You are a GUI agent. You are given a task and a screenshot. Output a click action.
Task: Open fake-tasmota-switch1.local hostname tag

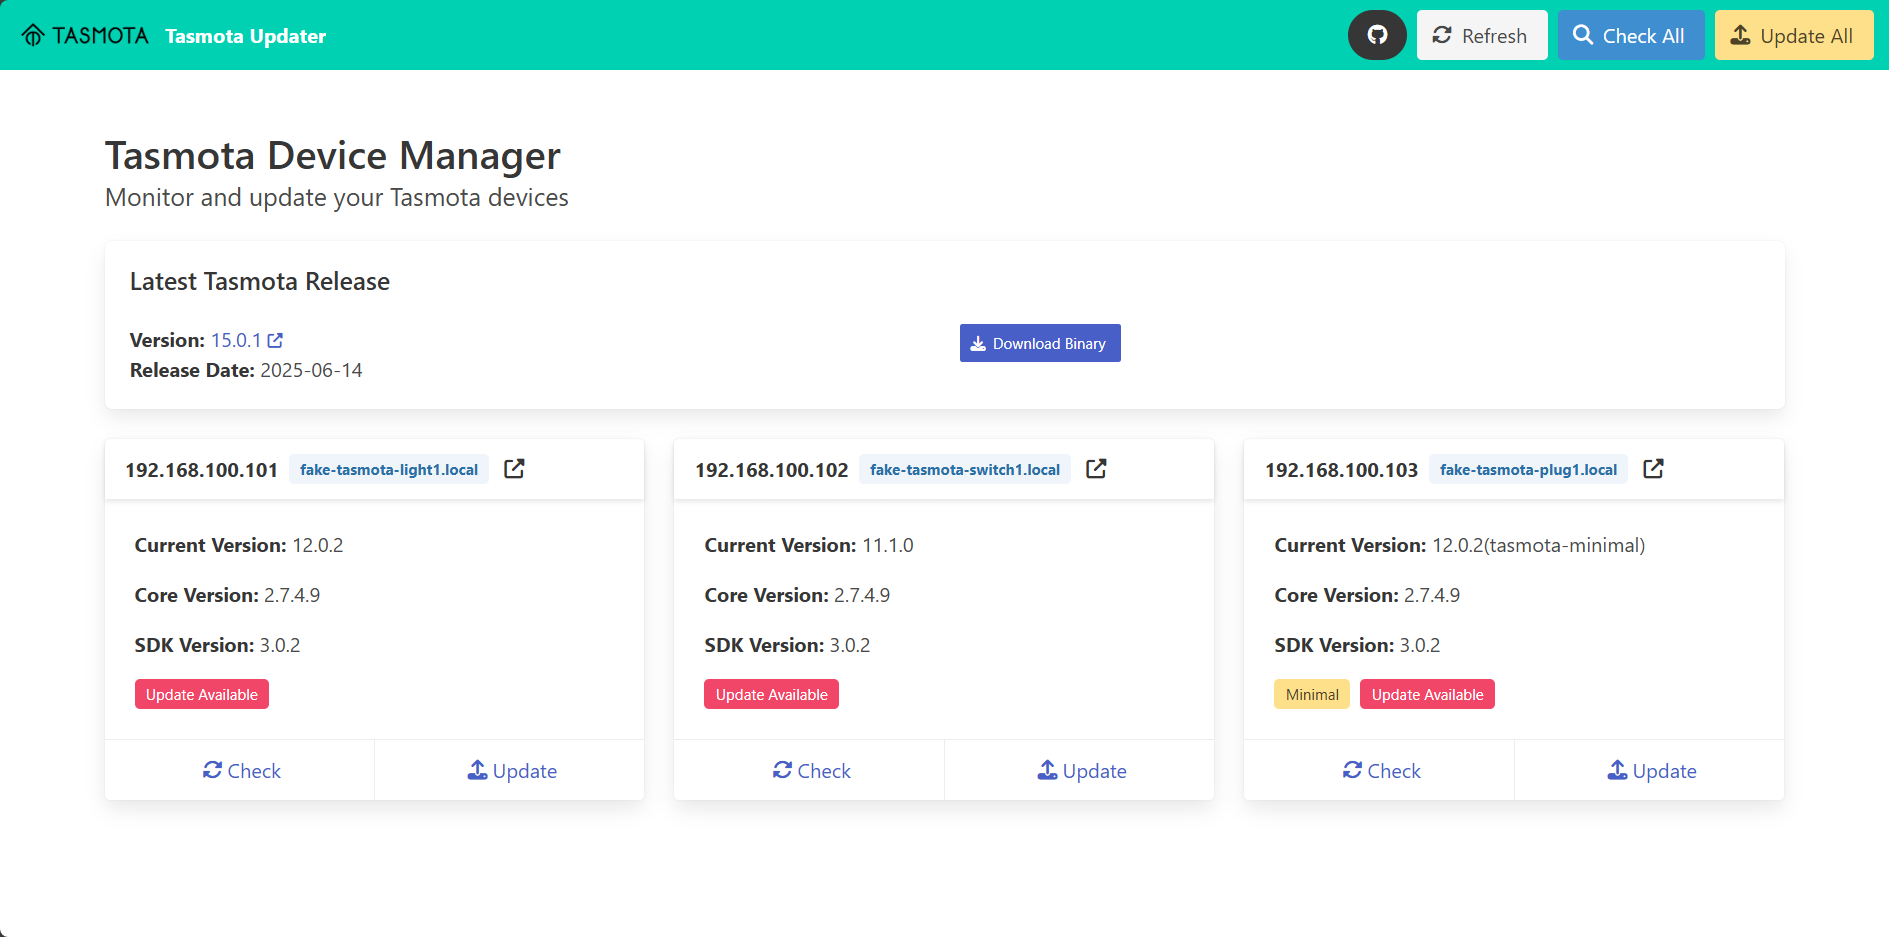965,469
